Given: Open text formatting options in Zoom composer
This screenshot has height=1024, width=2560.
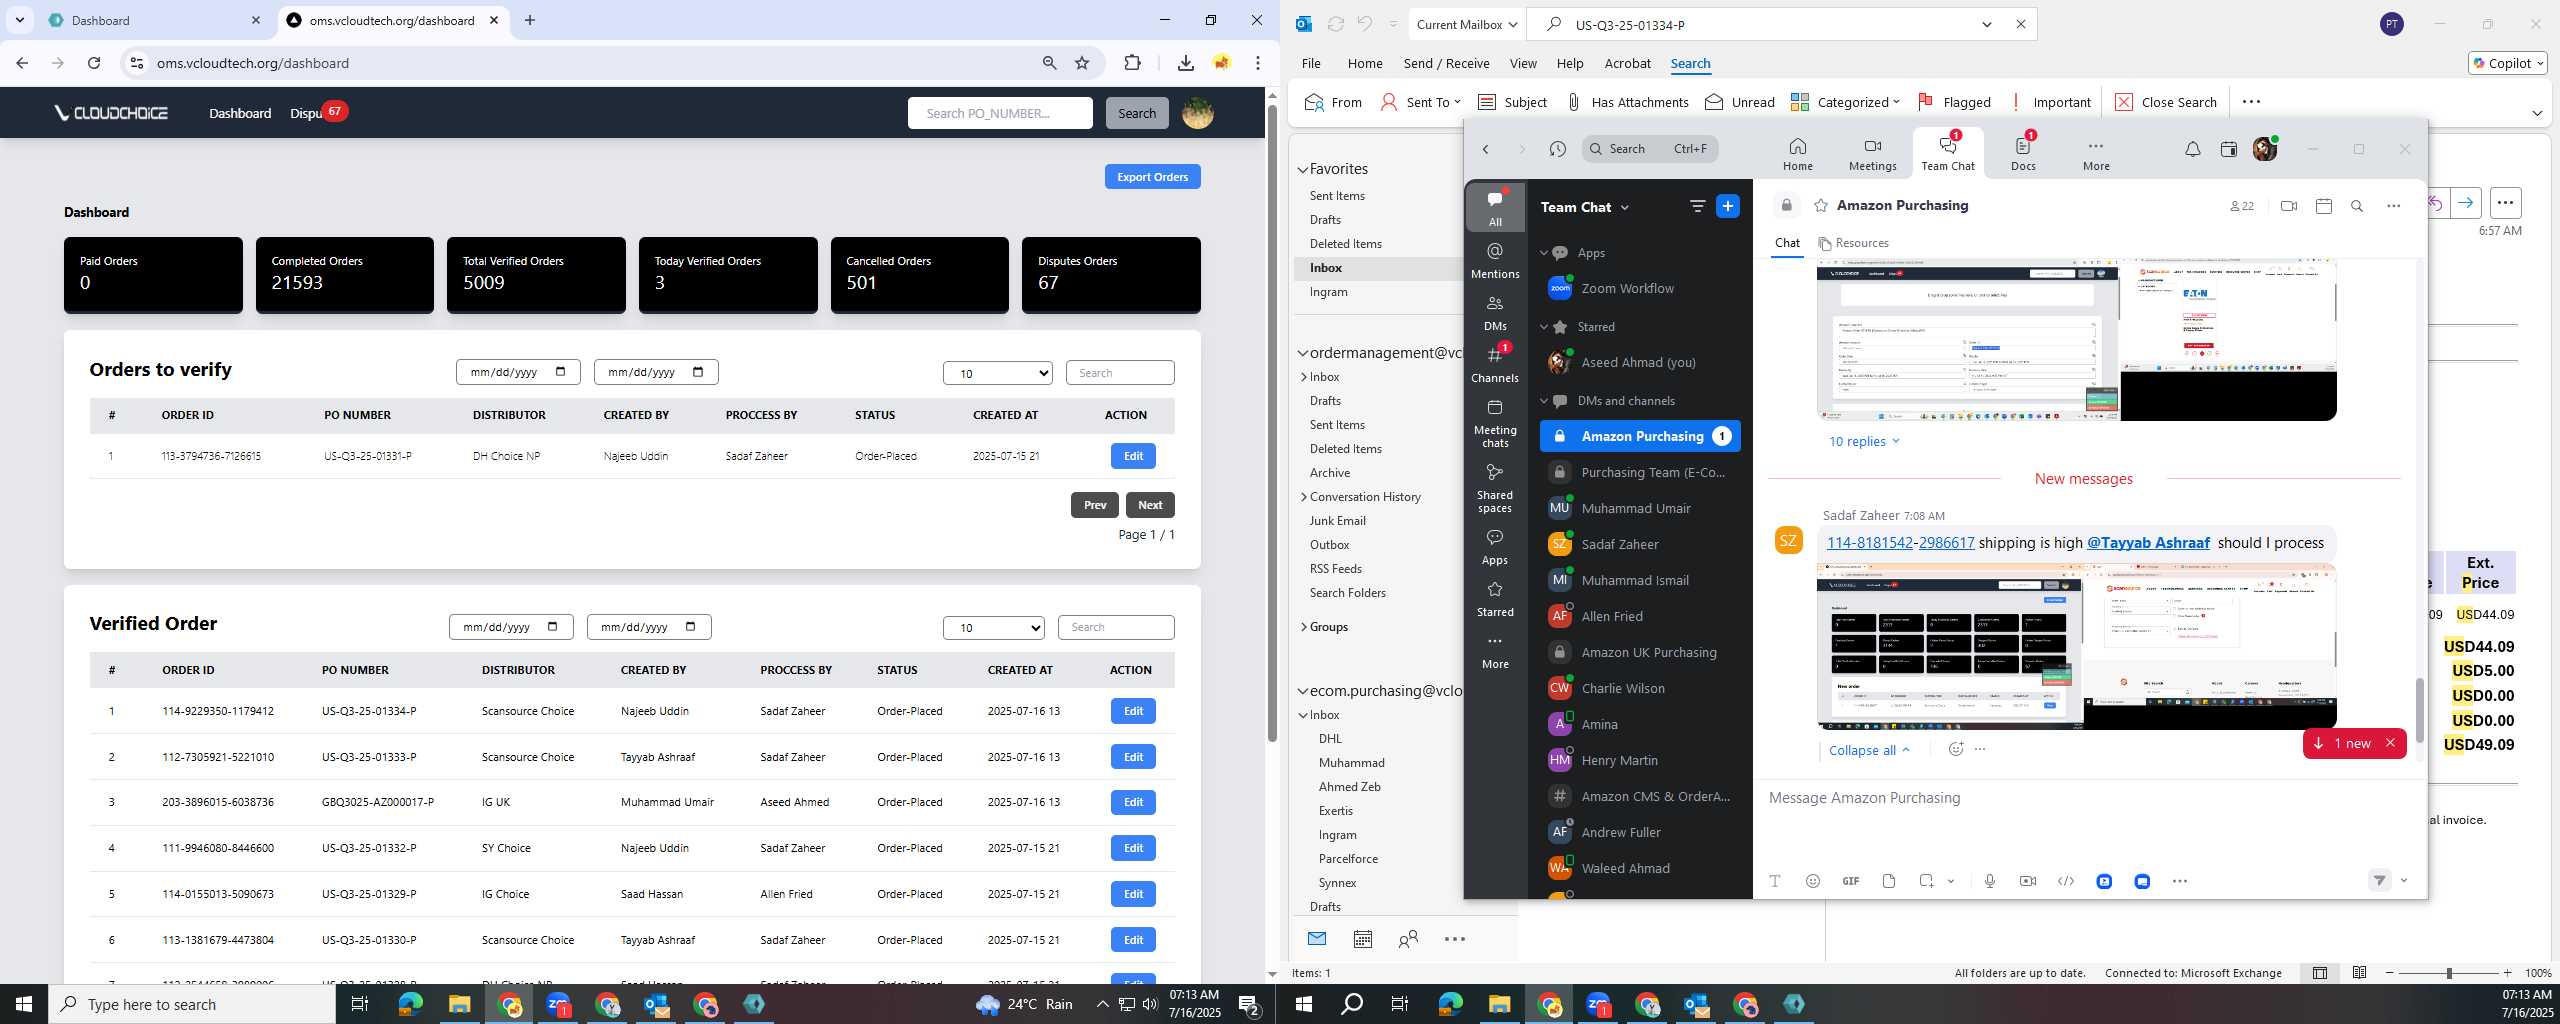Looking at the screenshot, I should [1775, 881].
